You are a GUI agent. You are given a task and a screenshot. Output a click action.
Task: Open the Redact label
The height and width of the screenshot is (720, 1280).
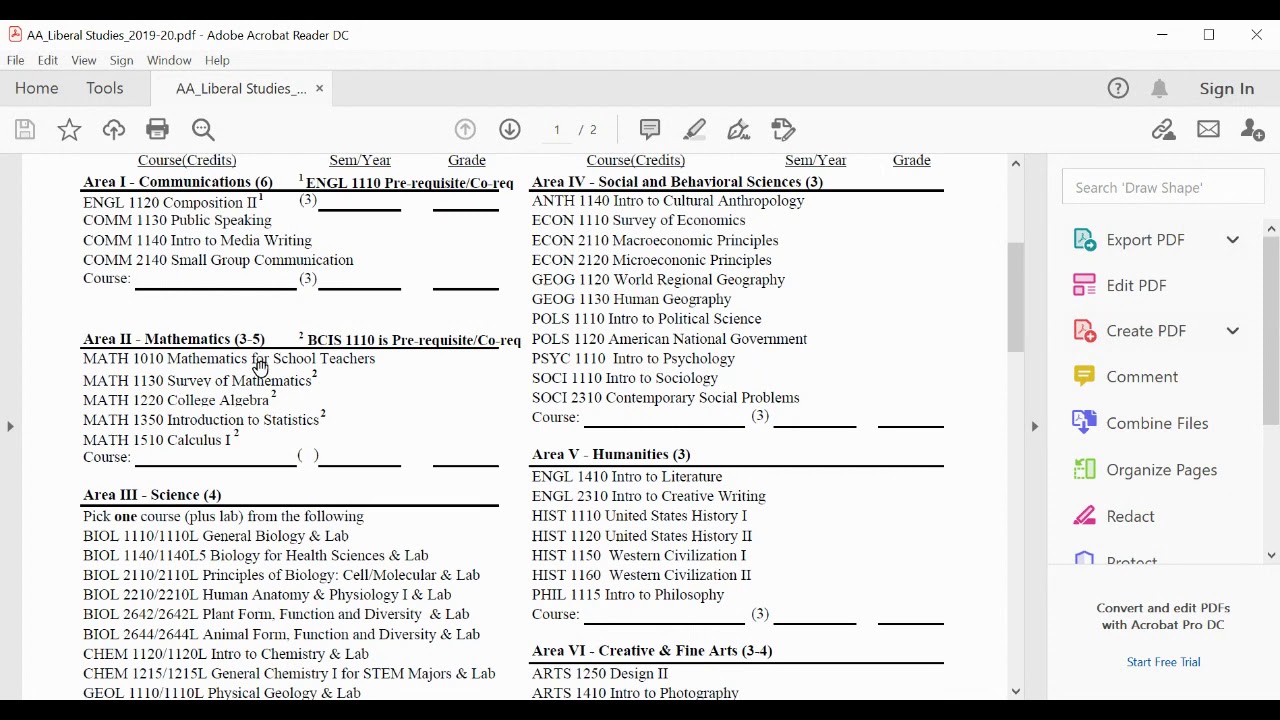tap(1130, 516)
